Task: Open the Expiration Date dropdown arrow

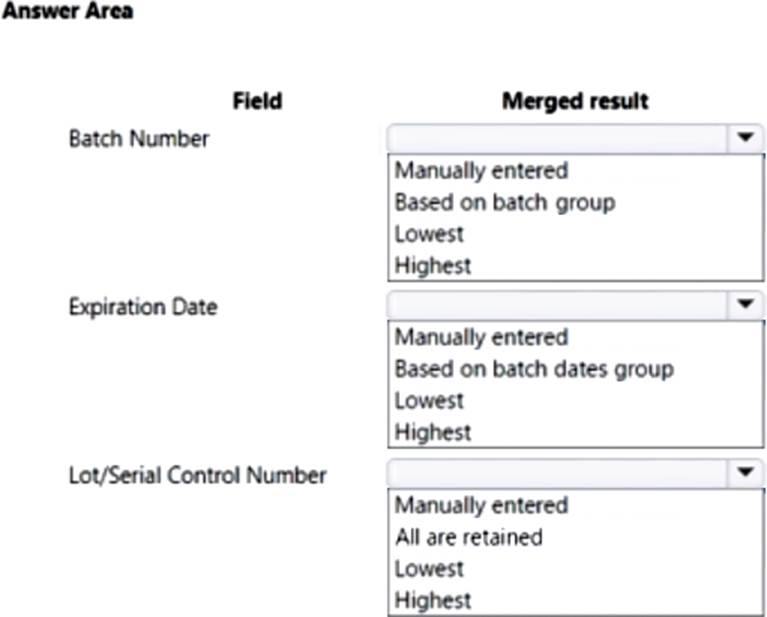Action: pos(744,305)
